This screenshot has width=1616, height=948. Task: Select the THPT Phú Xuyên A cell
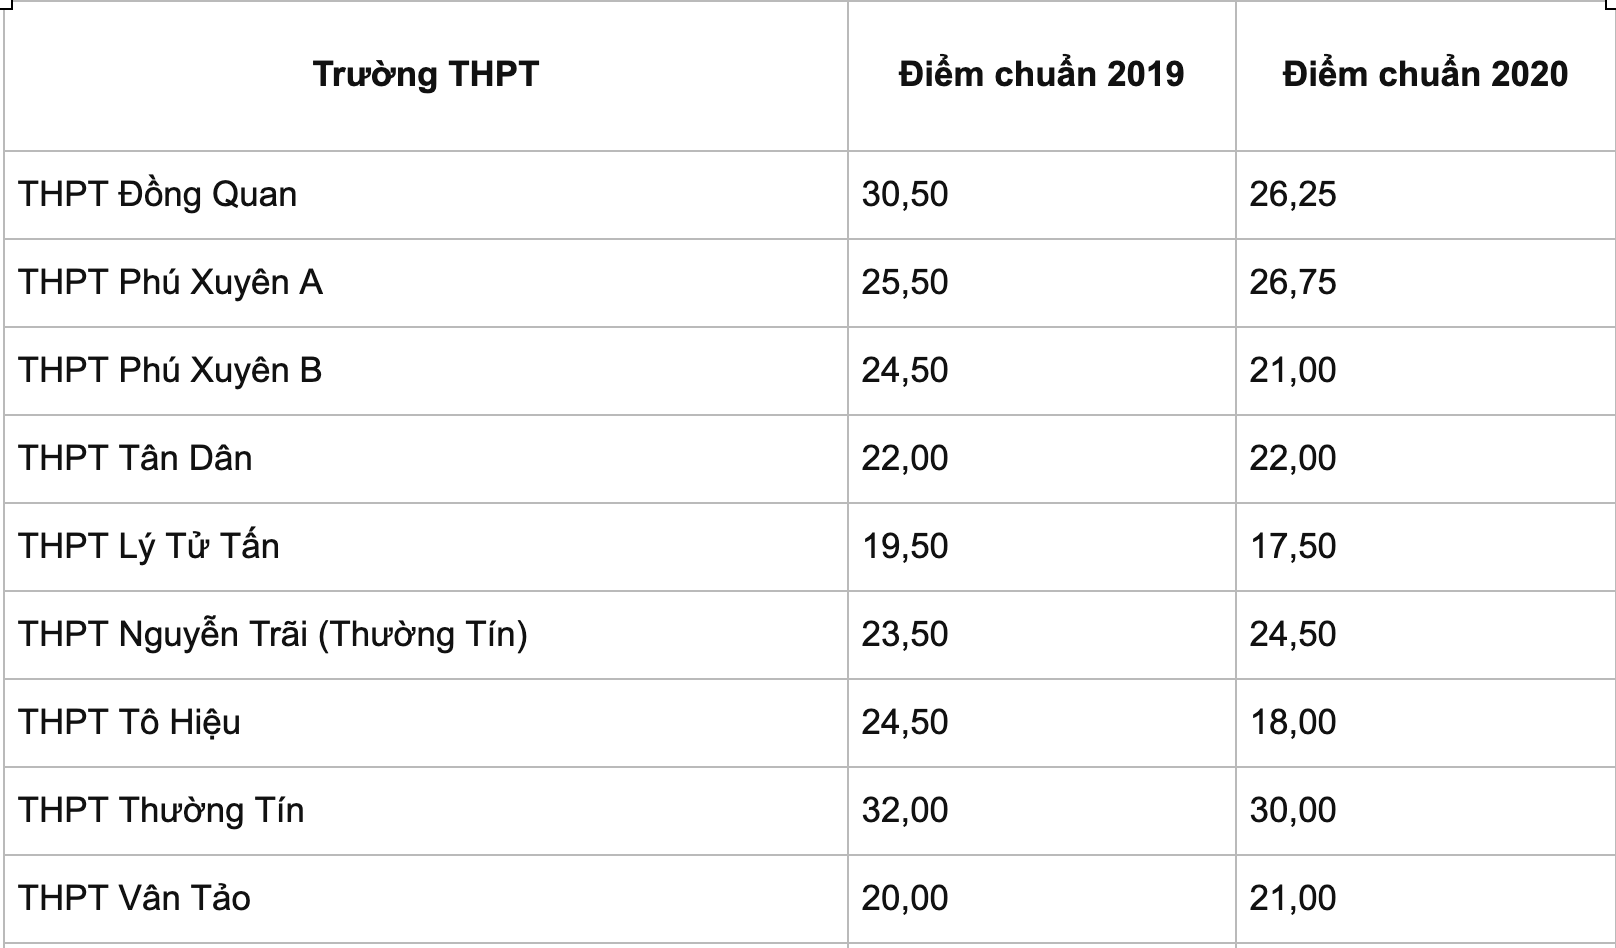(x=170, y=282)
